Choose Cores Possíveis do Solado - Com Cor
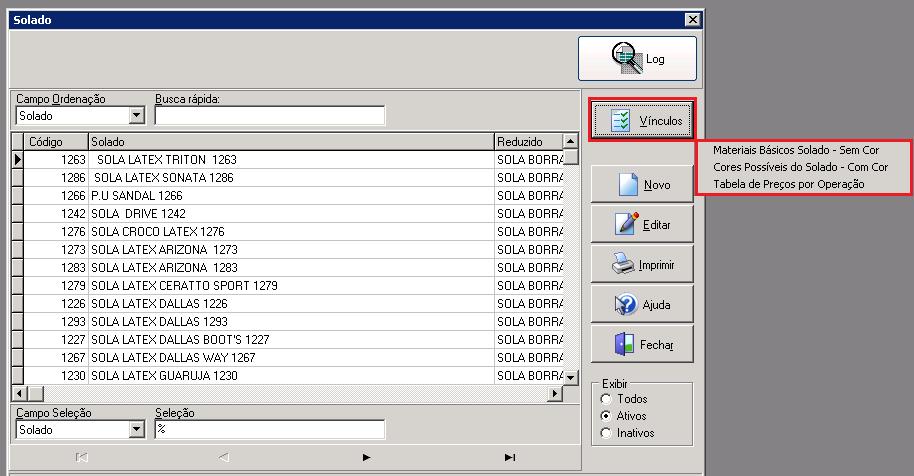This screenshot has height=476, width=914. pos(800,167)
